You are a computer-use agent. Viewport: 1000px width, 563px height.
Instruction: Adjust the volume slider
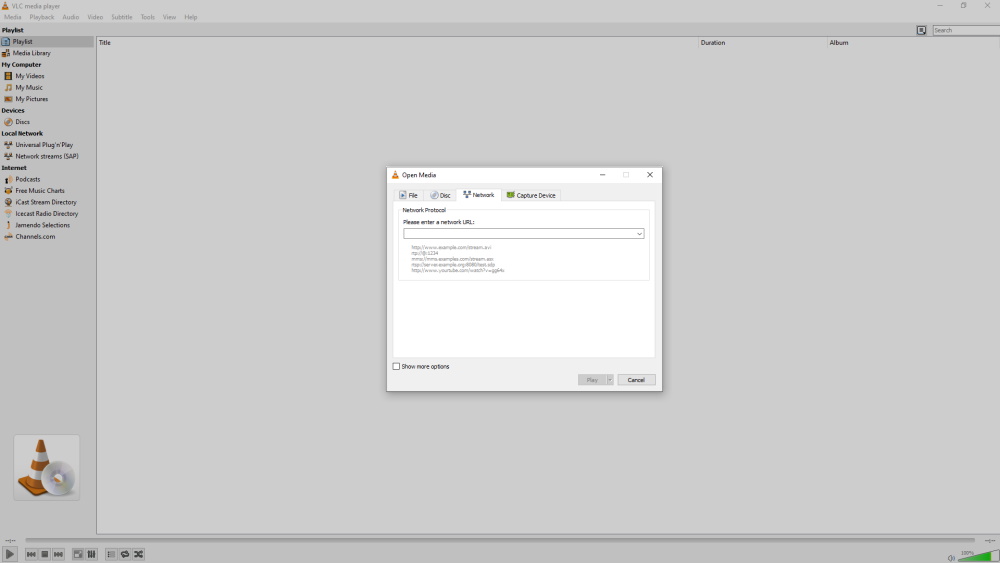click(x=978, y=556)
